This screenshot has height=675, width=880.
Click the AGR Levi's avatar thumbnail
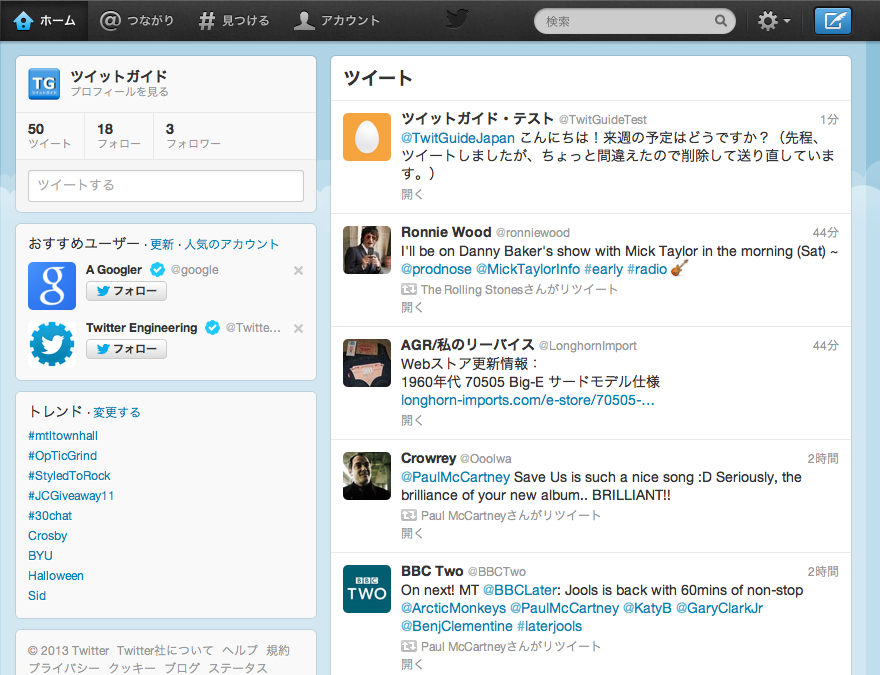(x=367, y=363)
